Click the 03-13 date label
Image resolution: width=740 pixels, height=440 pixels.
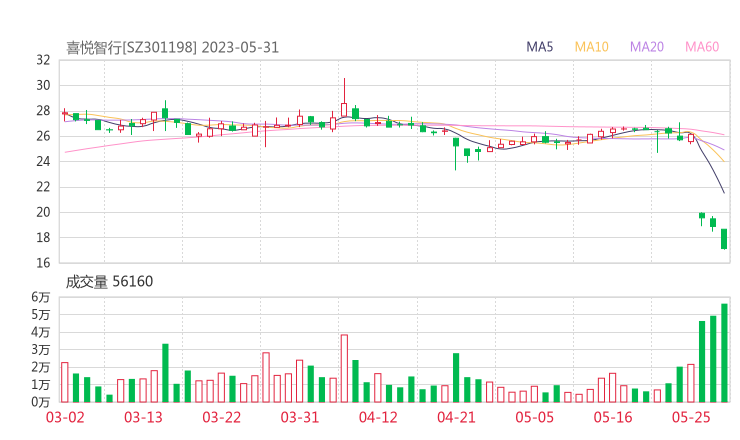click(143, 417)
